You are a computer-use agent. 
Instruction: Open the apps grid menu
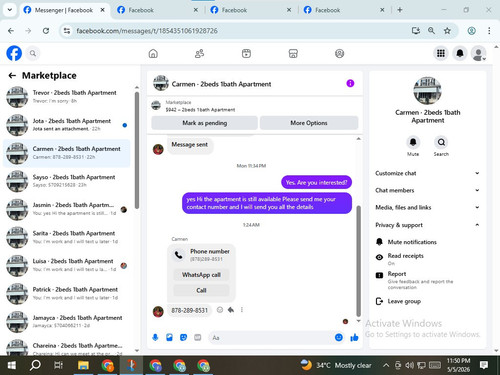pos(441,53)
